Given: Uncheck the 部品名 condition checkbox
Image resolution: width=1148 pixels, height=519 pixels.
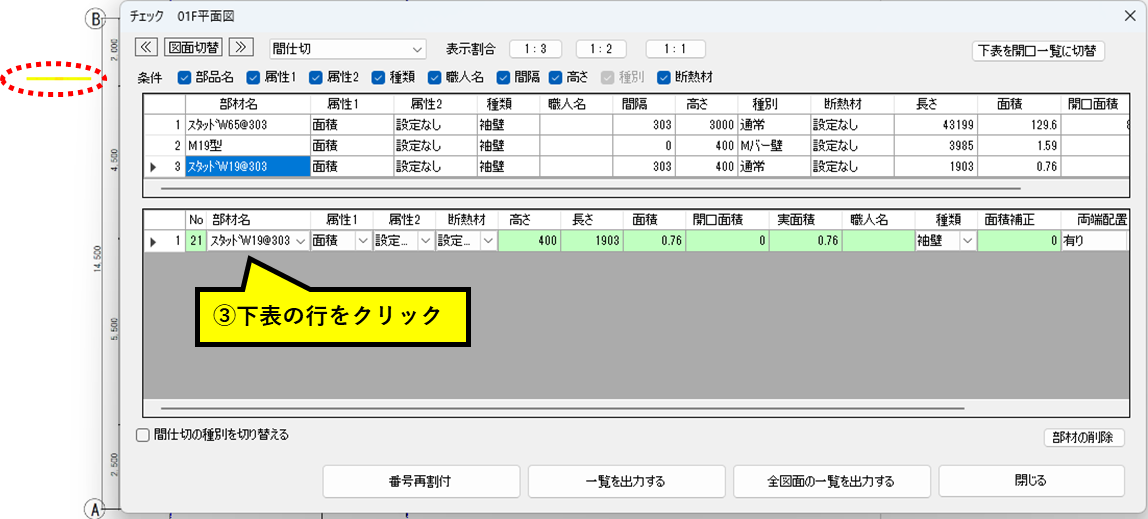Looking at the screenshot, I should 185,77.
